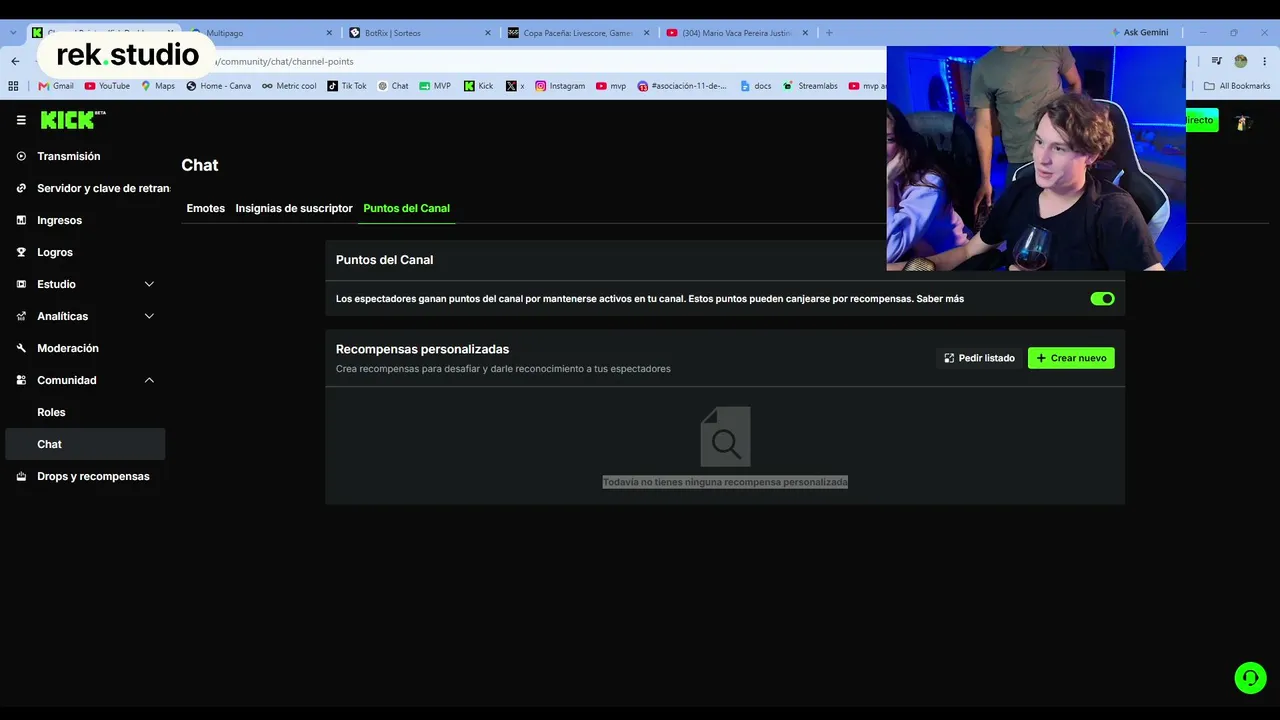Open the Chrome three-dot menu

point(1264,61)
